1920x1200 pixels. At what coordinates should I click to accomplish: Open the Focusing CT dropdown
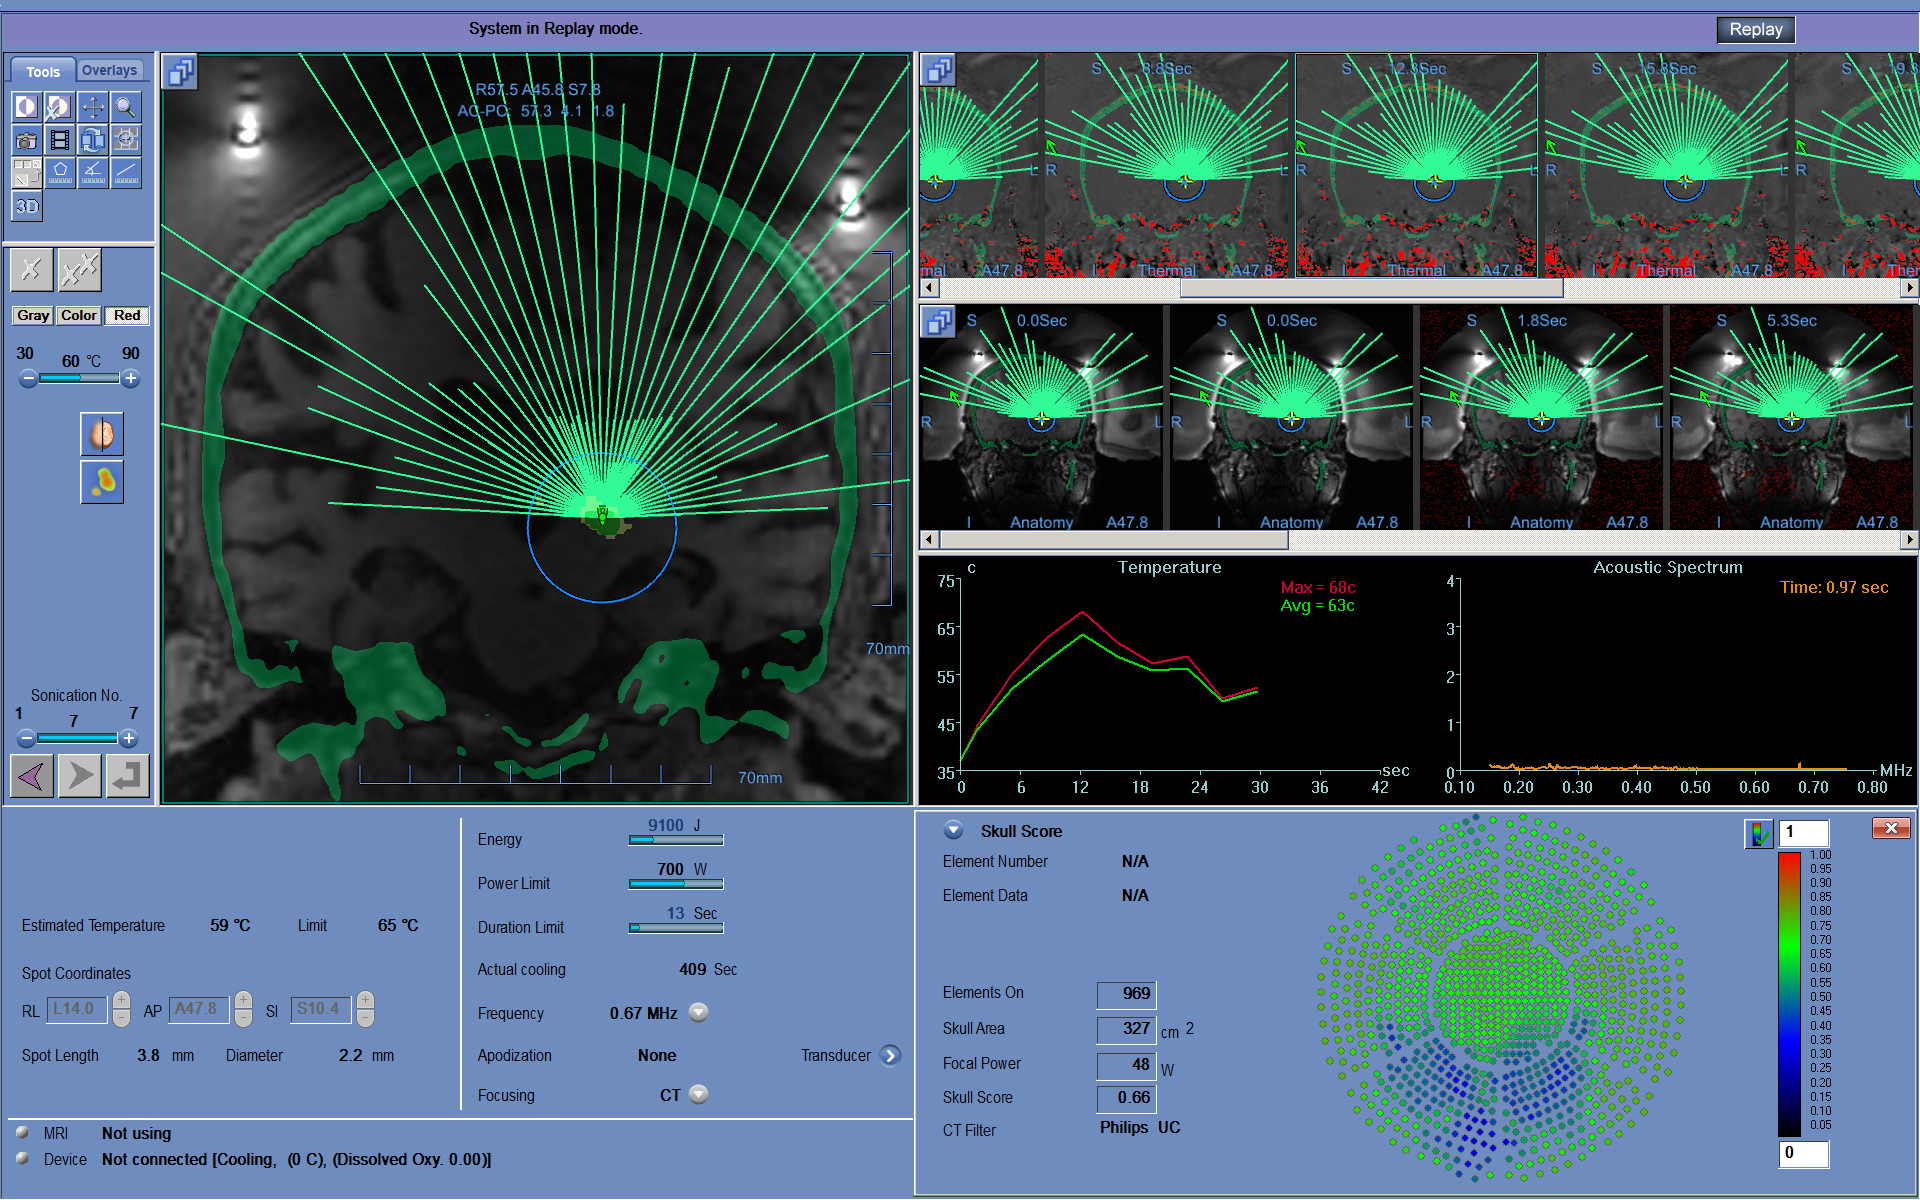(699, 1095)
